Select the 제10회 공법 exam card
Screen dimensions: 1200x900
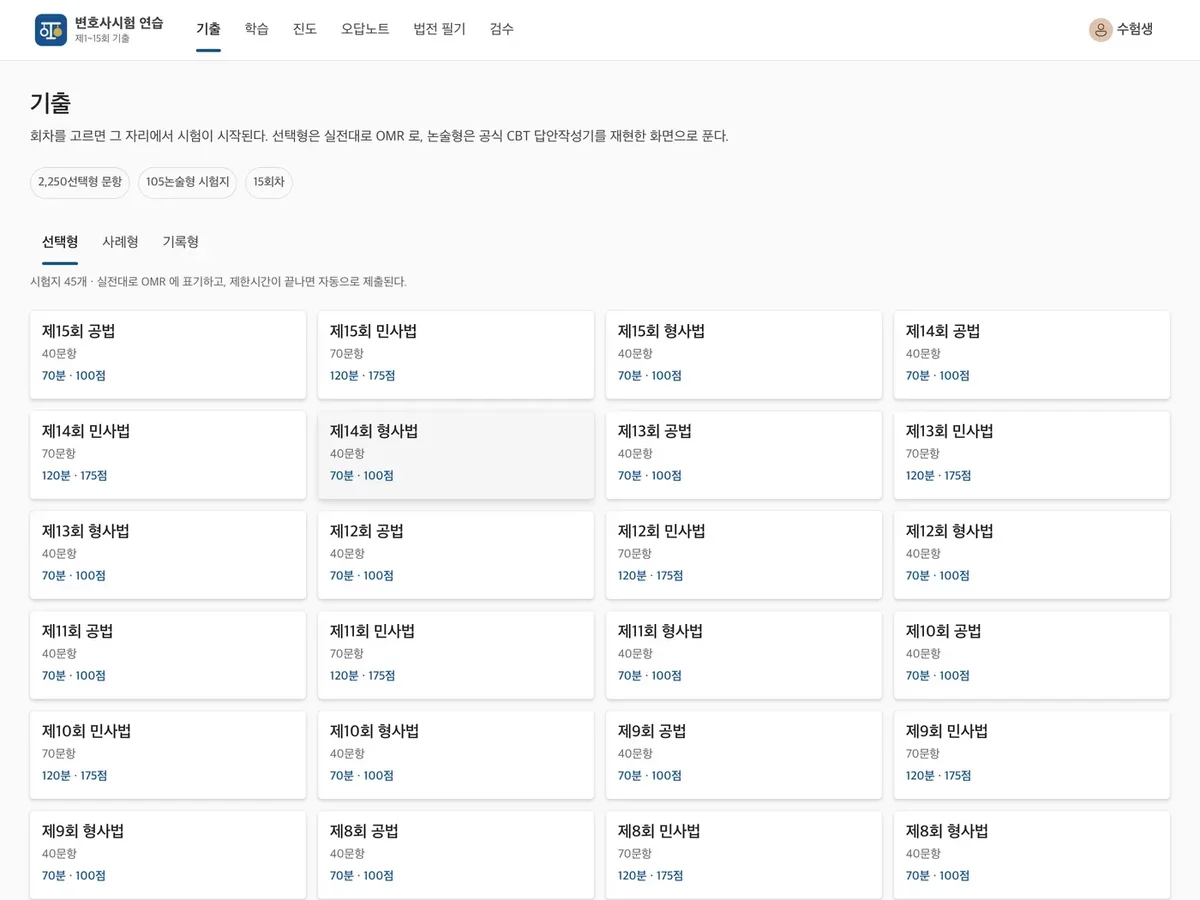coord(1032,655)
